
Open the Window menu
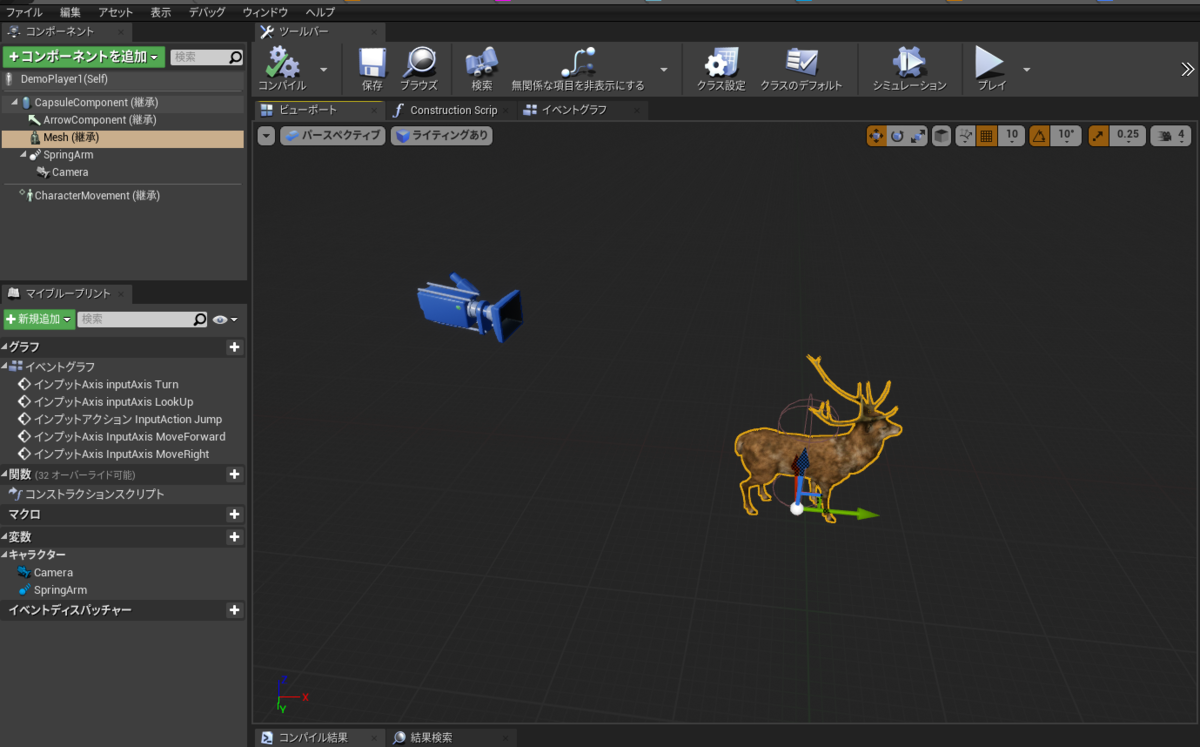click(265, 12)
